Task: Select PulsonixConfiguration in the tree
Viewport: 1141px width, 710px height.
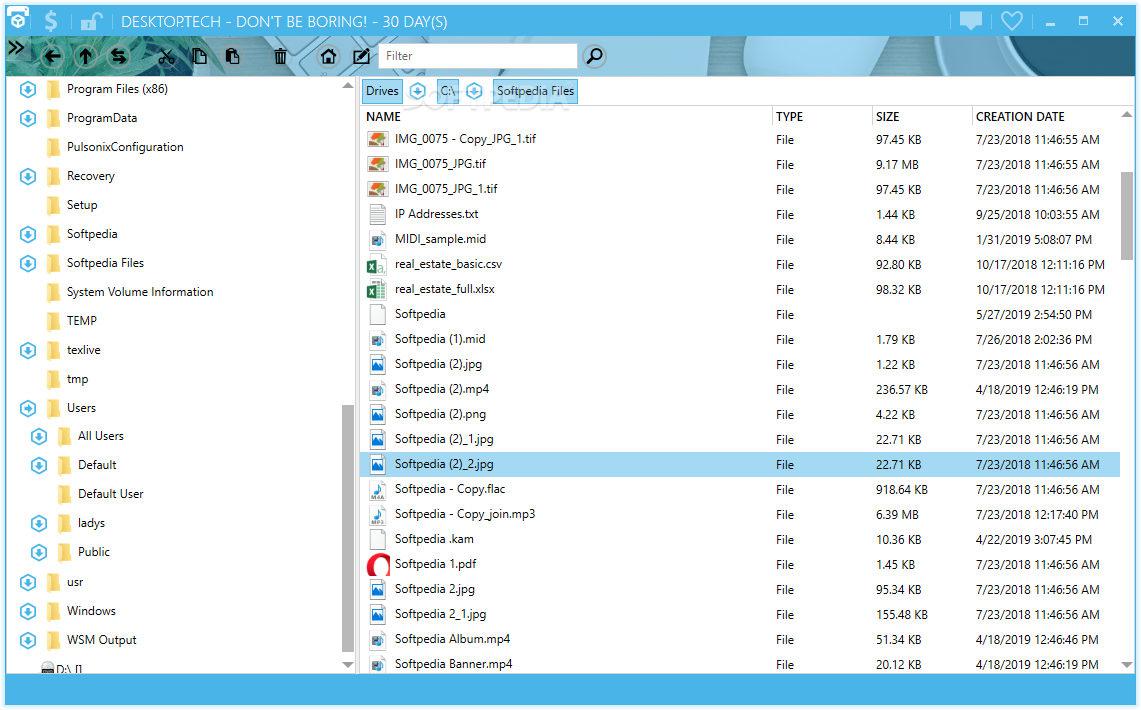Action: [x=125, y=147]
